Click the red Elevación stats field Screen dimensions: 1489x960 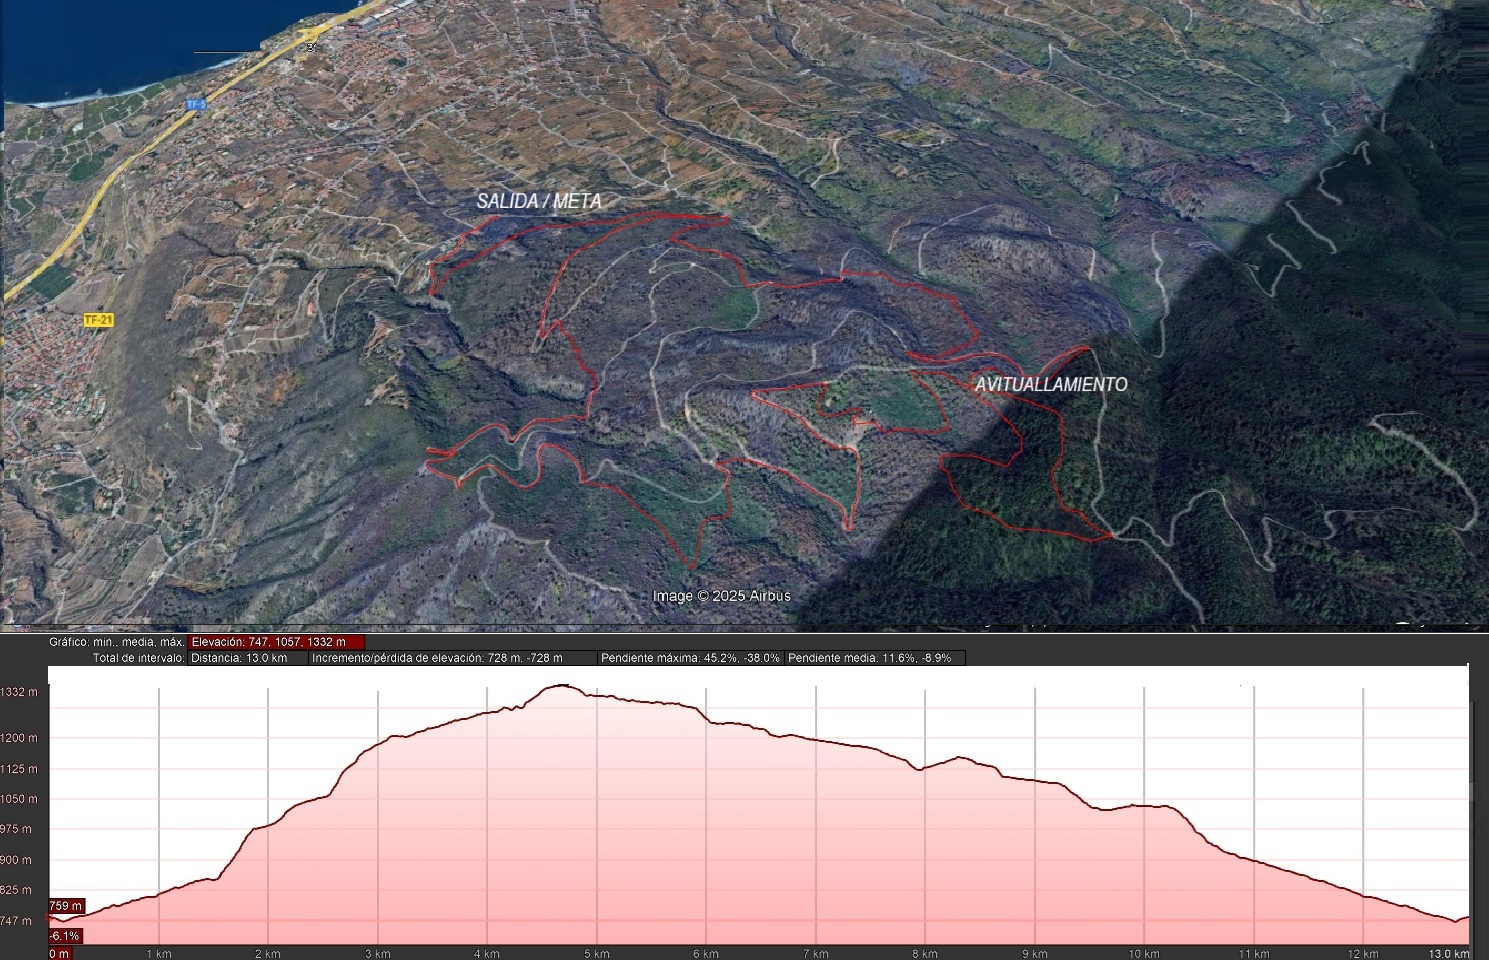pos(276,642)
